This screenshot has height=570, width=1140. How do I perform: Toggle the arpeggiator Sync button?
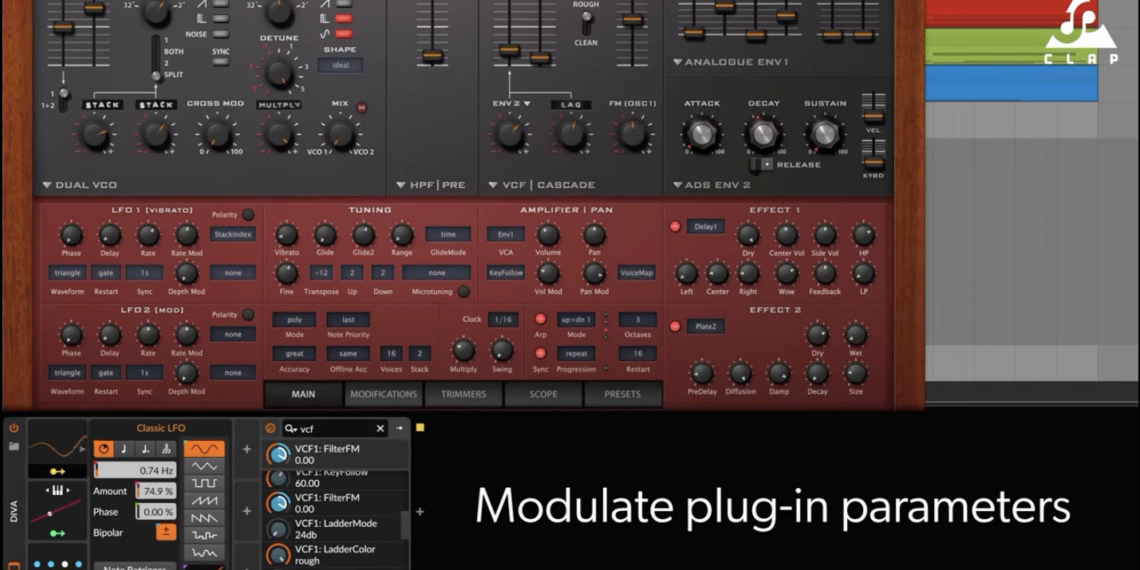click(x=540, y=353)
